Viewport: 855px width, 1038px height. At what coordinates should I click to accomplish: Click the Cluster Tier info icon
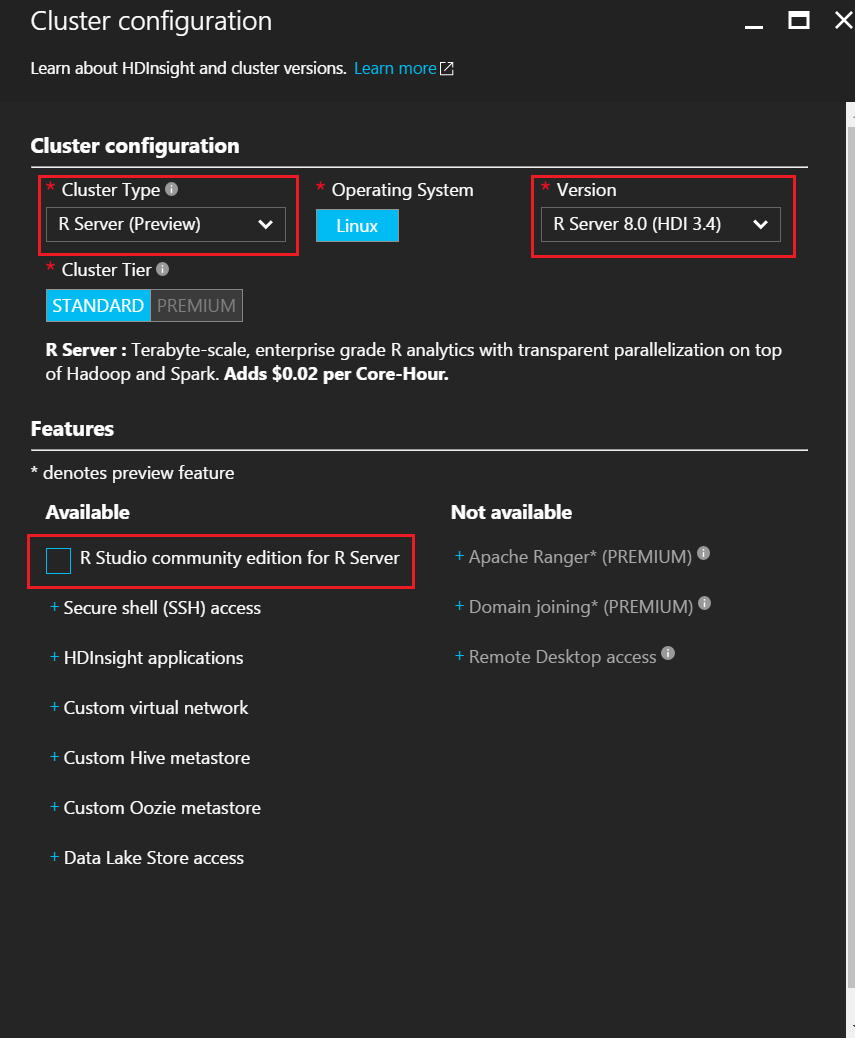[x=162, y=269]
